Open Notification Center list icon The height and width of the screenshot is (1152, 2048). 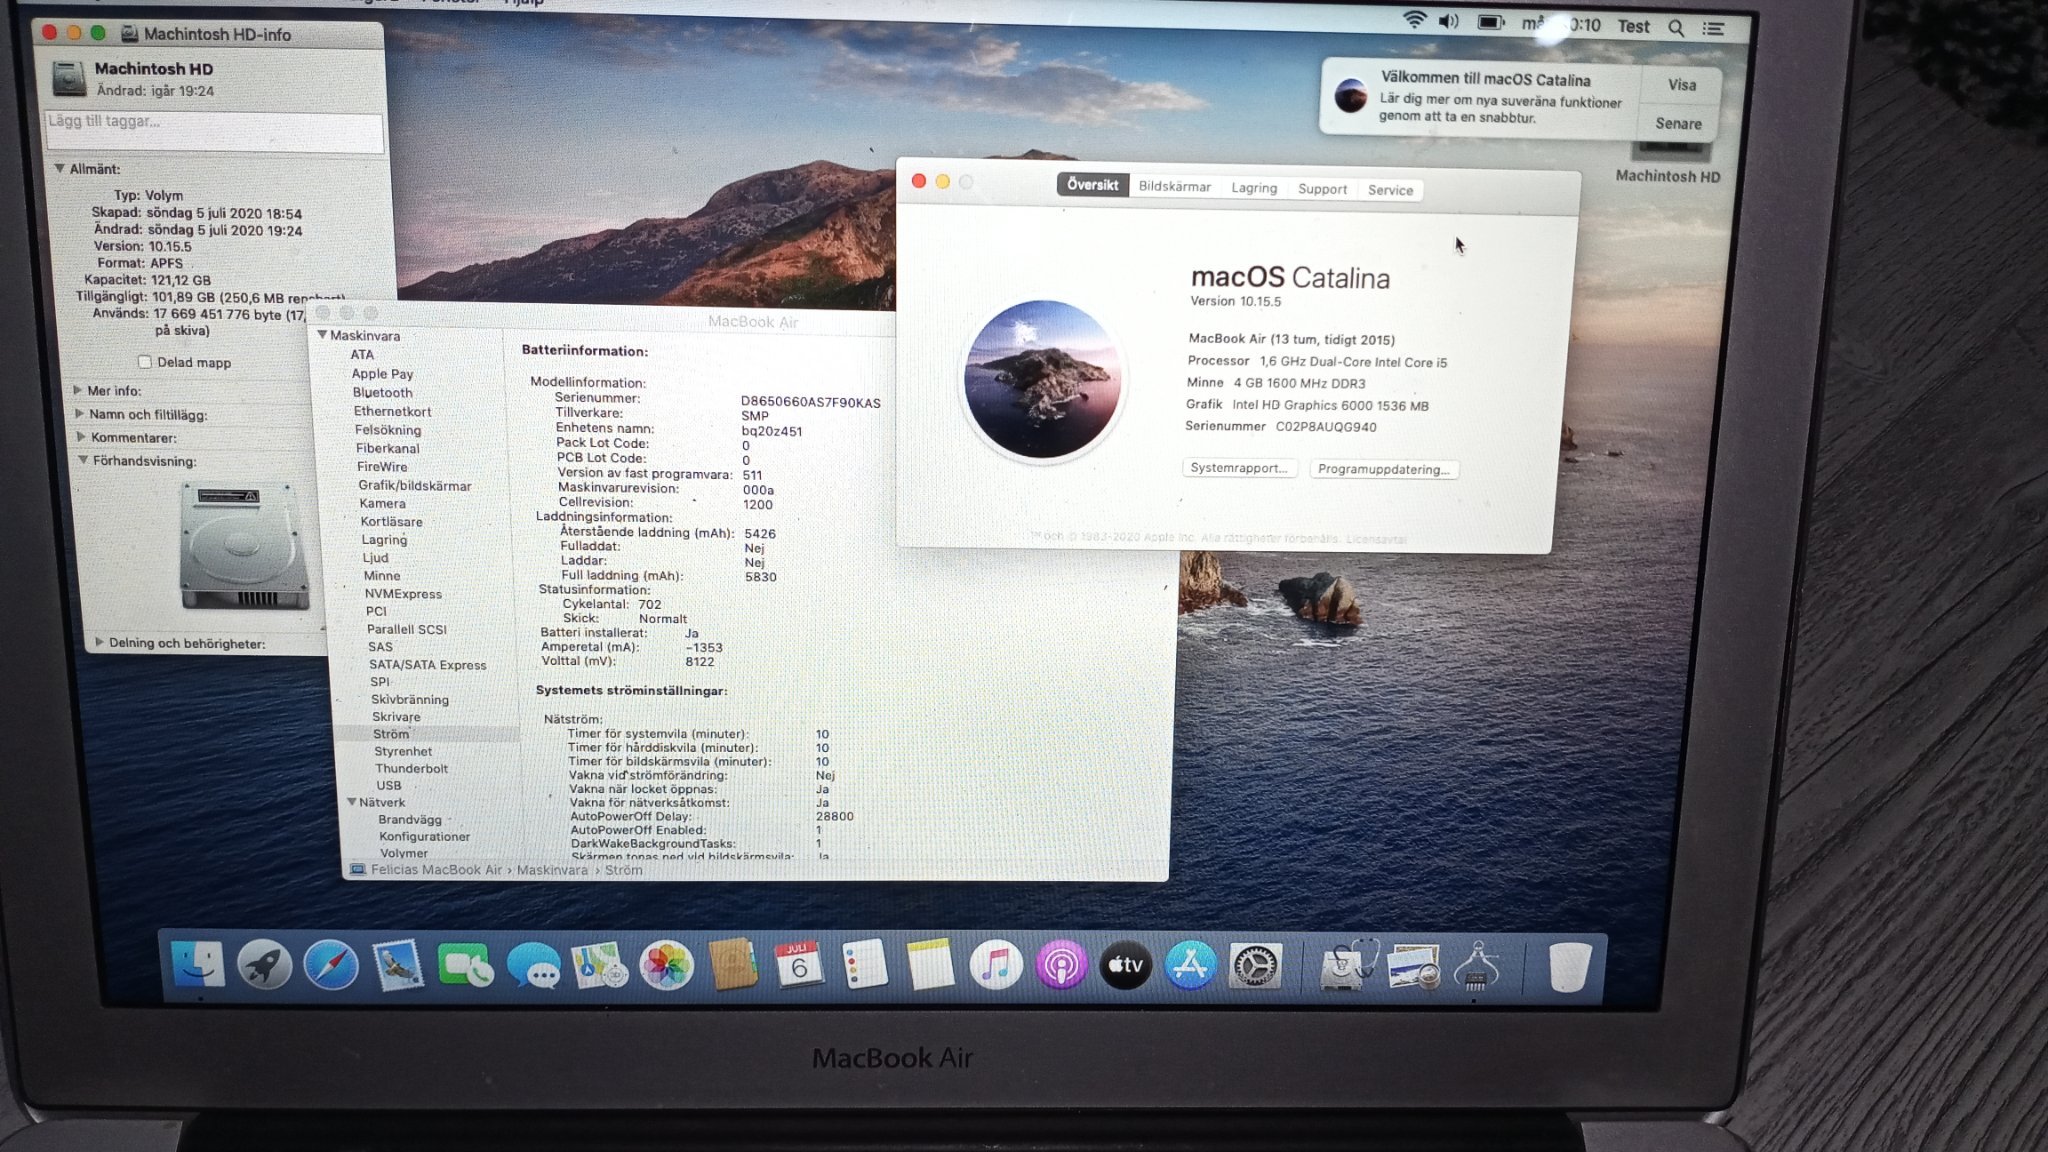point(1713,29)
